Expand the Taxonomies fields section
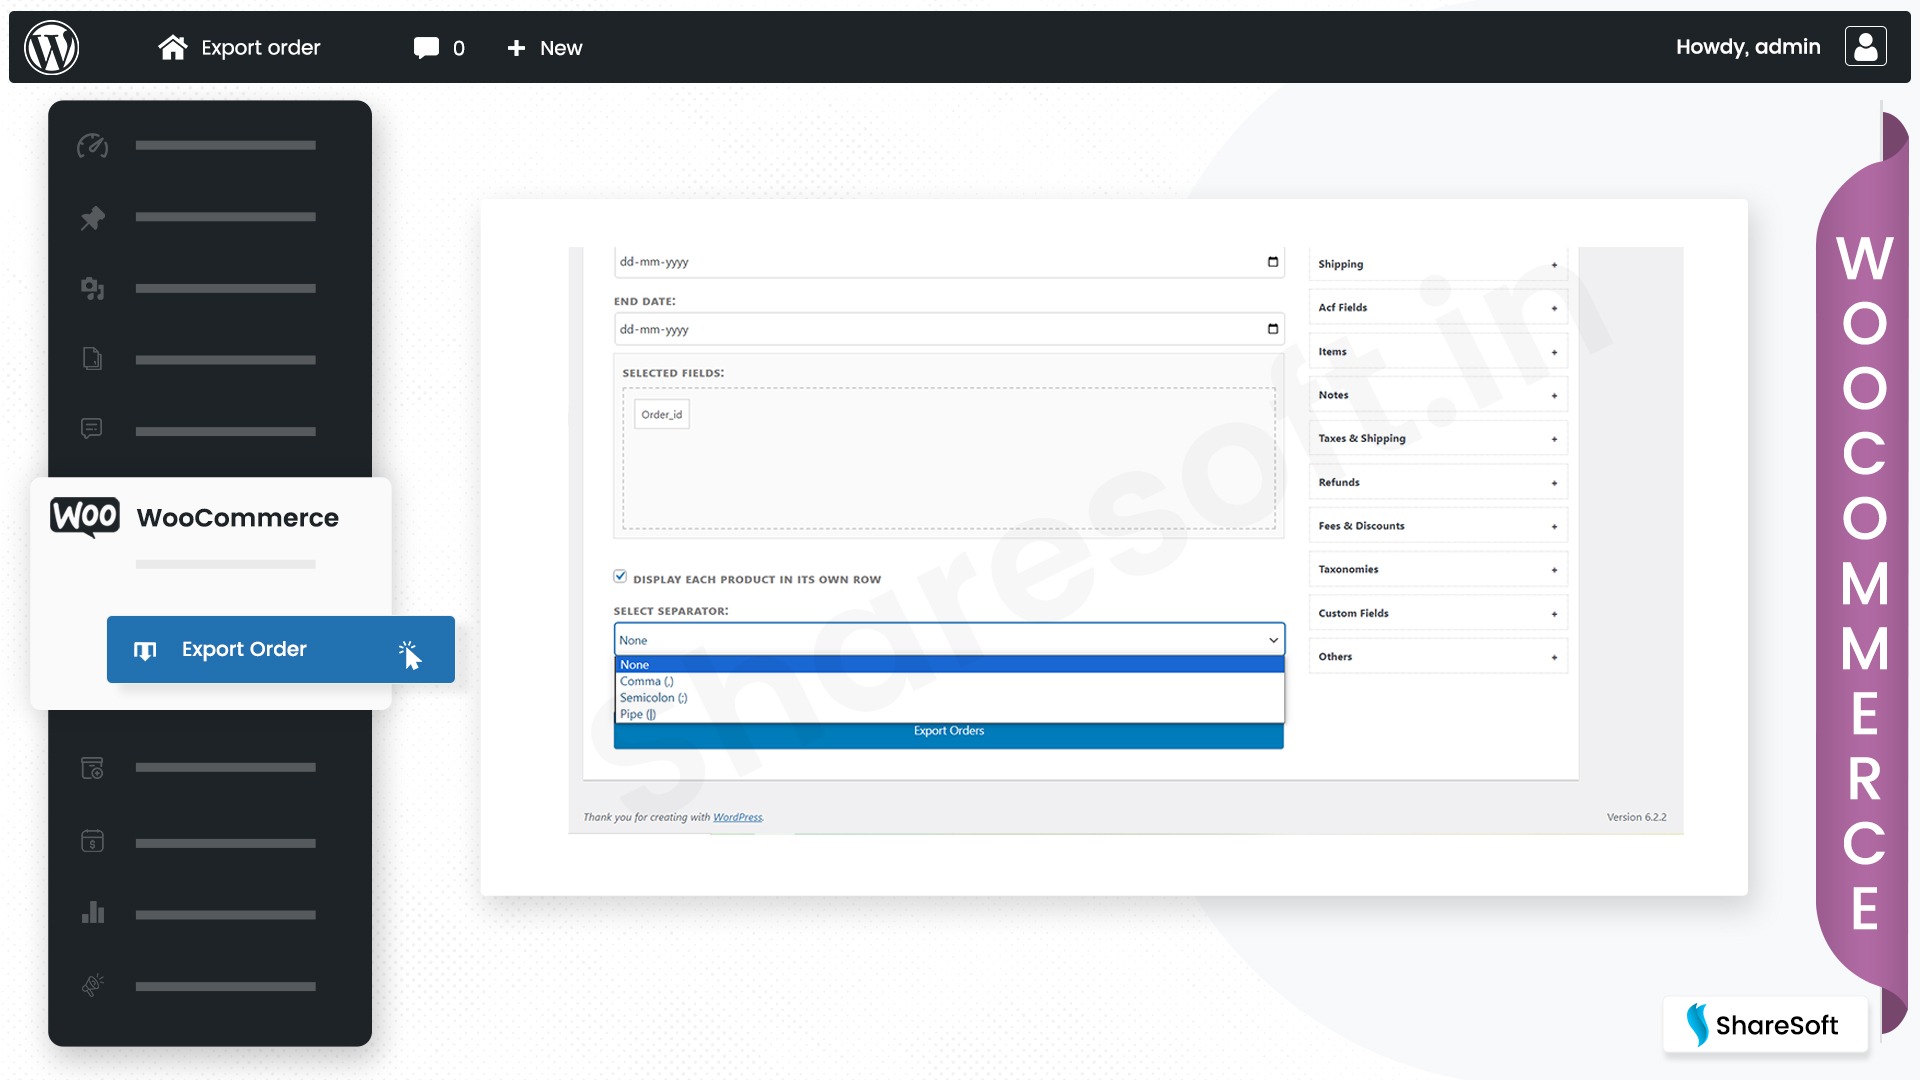 (x=1438, y=570)
